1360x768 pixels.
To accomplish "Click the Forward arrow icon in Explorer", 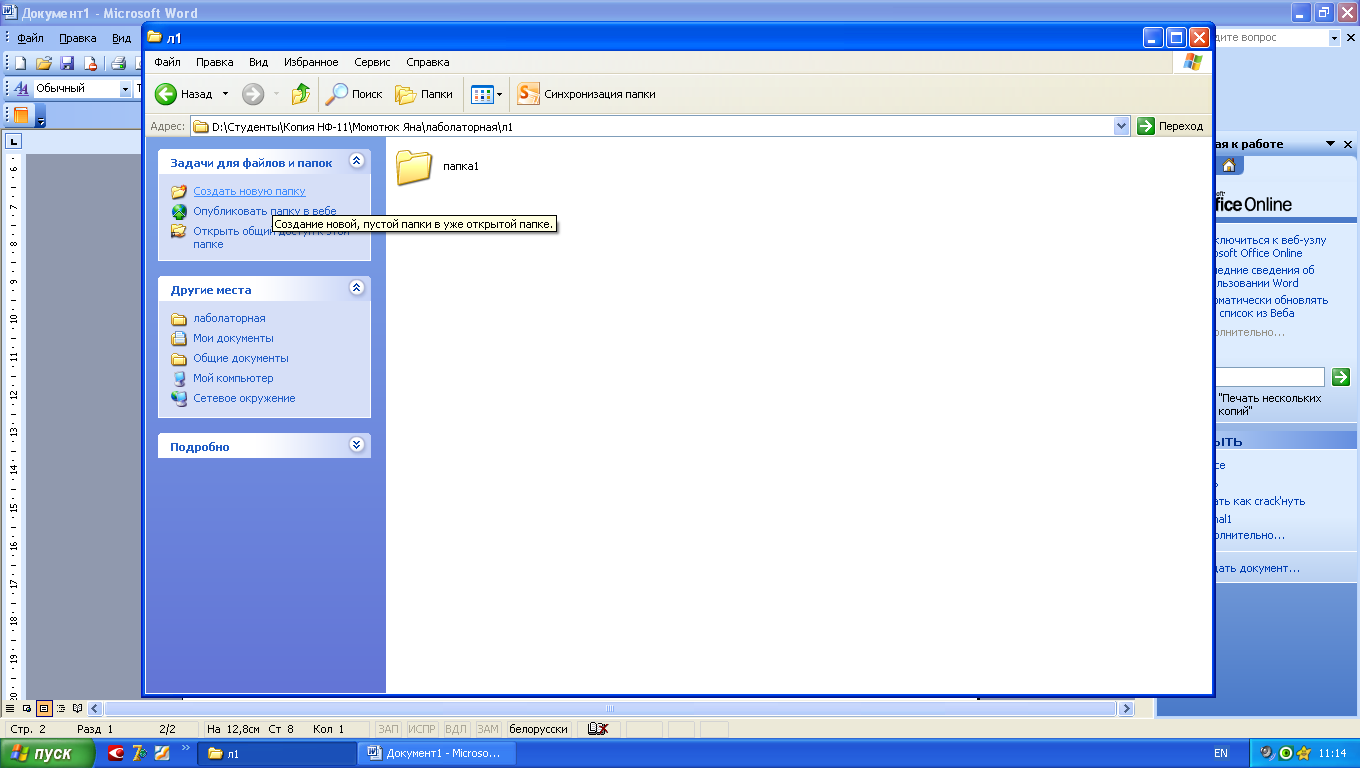I will [253, 94].
